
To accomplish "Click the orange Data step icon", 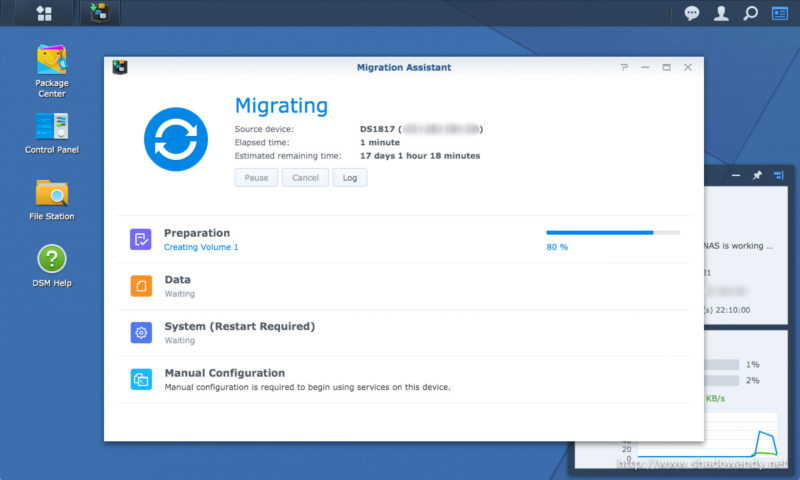I will pos(141,286).
